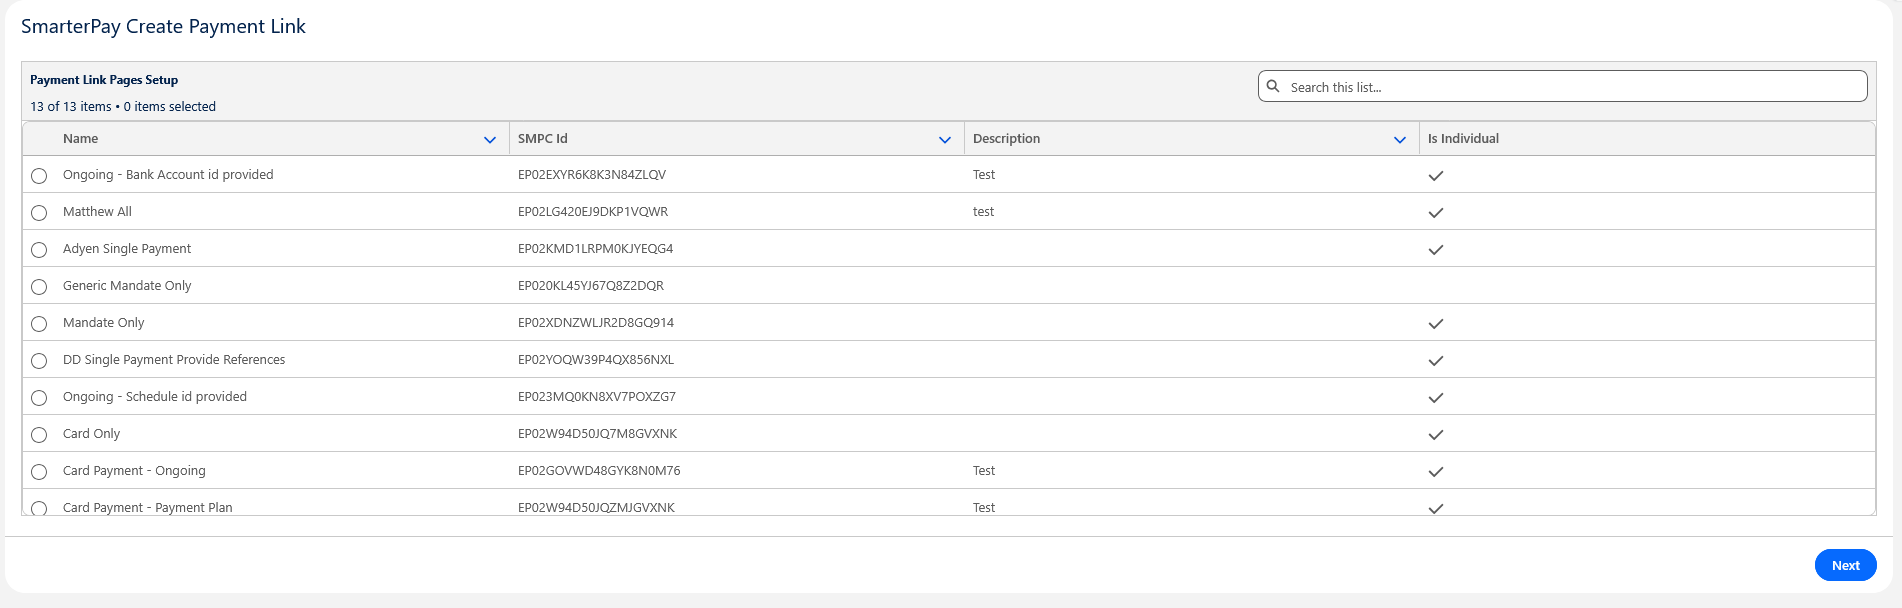
Task: Pick the DD Single Payment Provide References radio
Action: click(x=39, y=361)
